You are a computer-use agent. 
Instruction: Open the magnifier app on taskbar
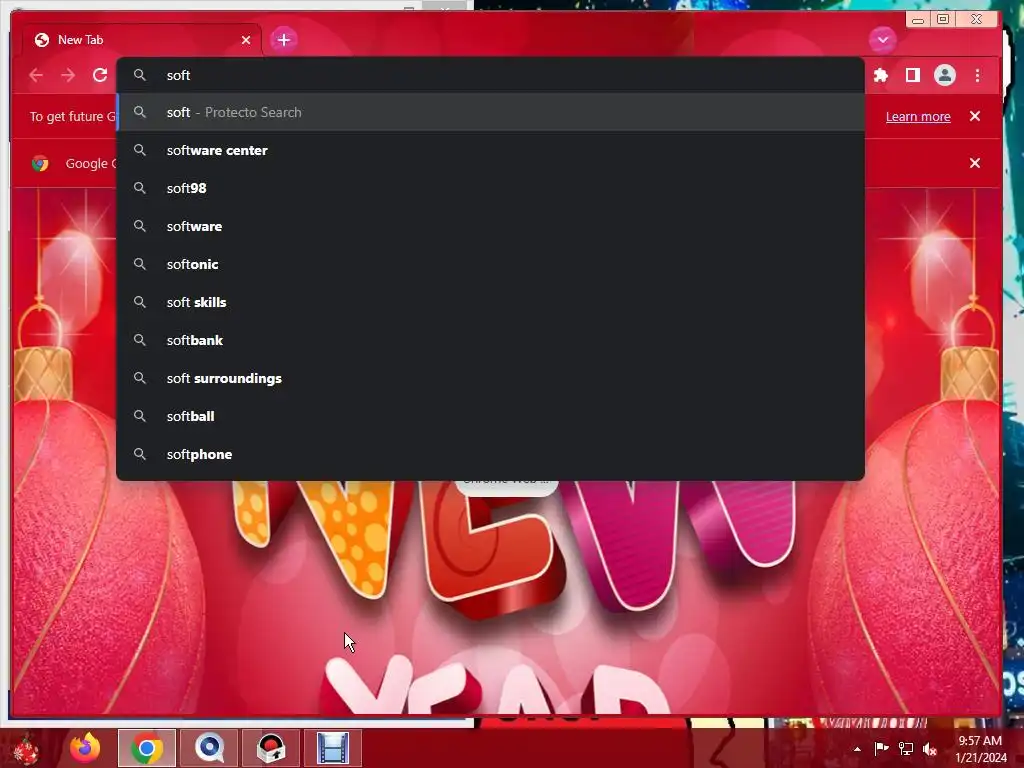click(x=209, y=748)
